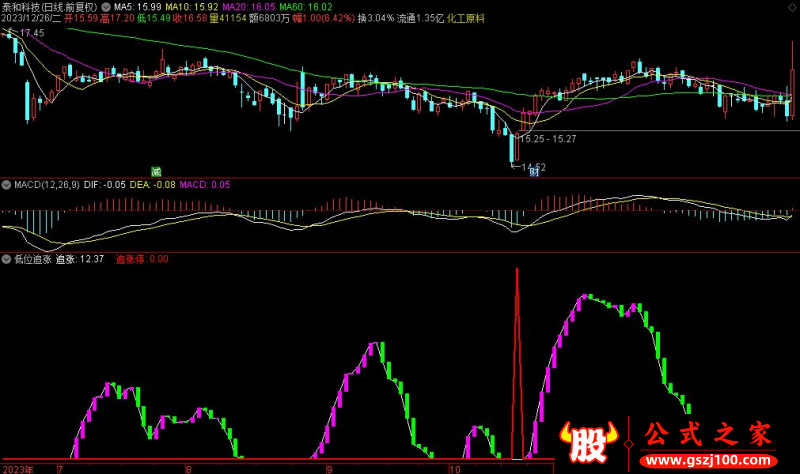Image resolution: width=800 pixels, height=474 pixels.
Task: Click the closing price 收16.58
Action: click(190, 18)
